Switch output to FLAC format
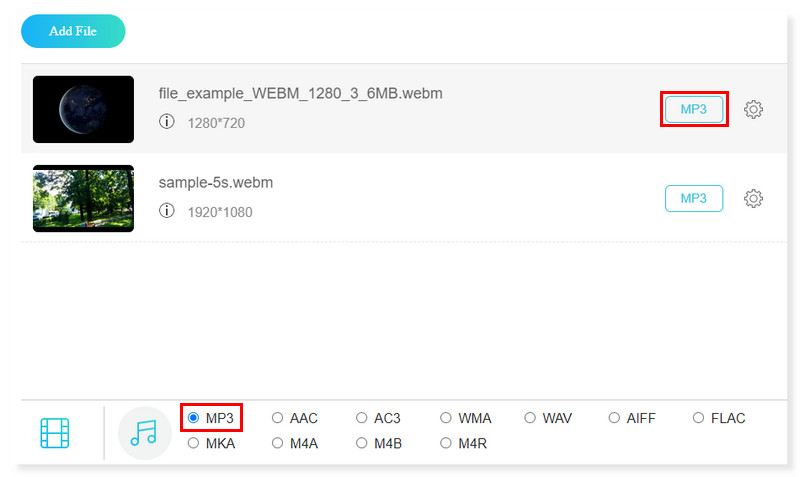 click(698, 418)
